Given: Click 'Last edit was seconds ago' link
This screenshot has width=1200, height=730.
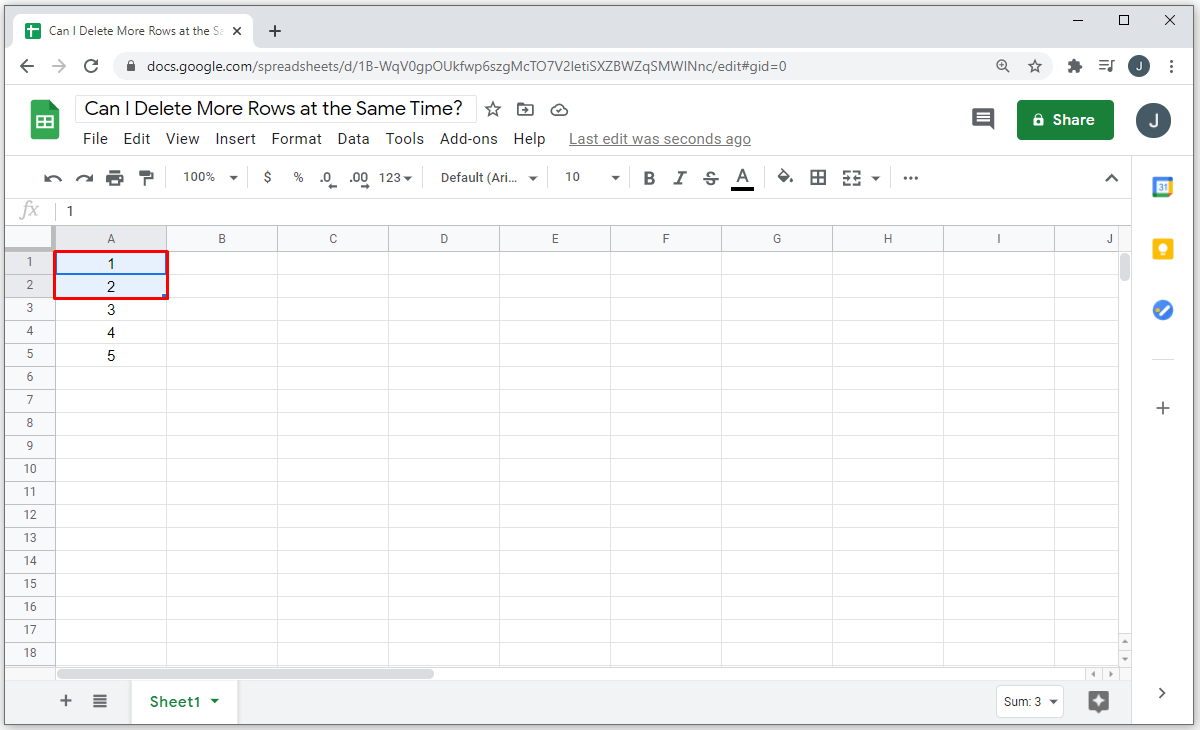Looking at the screenshot, I should (659, 139).
